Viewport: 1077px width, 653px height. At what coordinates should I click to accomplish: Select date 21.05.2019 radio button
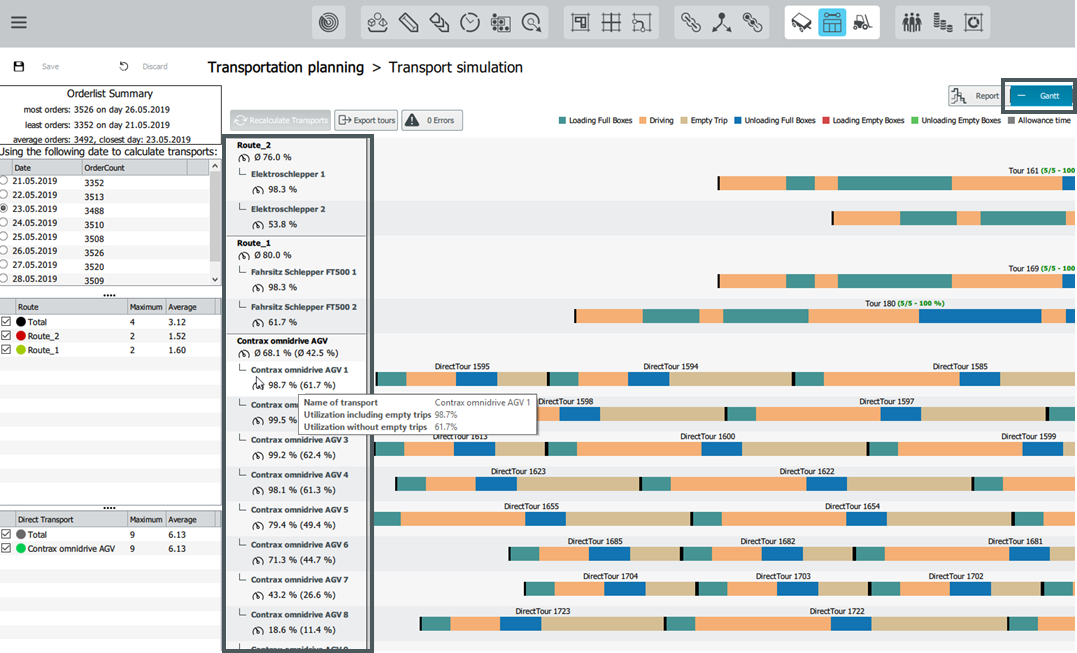(x=4, y=181)
